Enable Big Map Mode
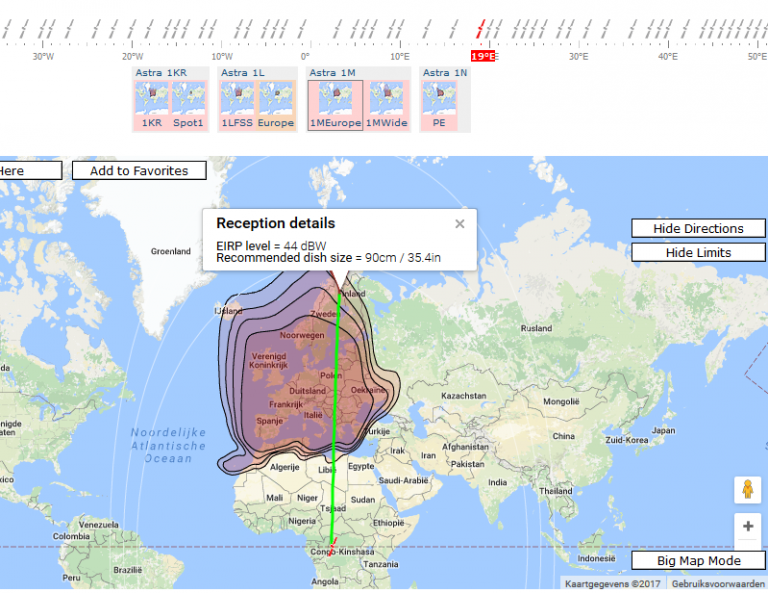 point(698,561)
